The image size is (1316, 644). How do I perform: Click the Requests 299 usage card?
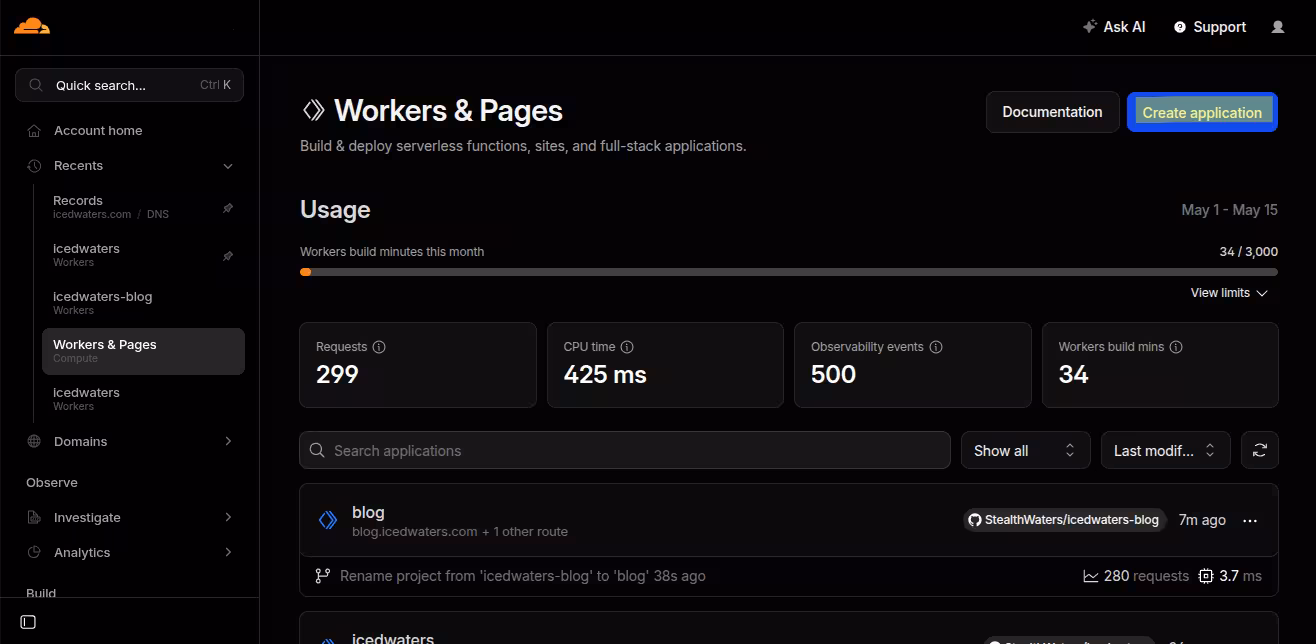pos(417,365)
